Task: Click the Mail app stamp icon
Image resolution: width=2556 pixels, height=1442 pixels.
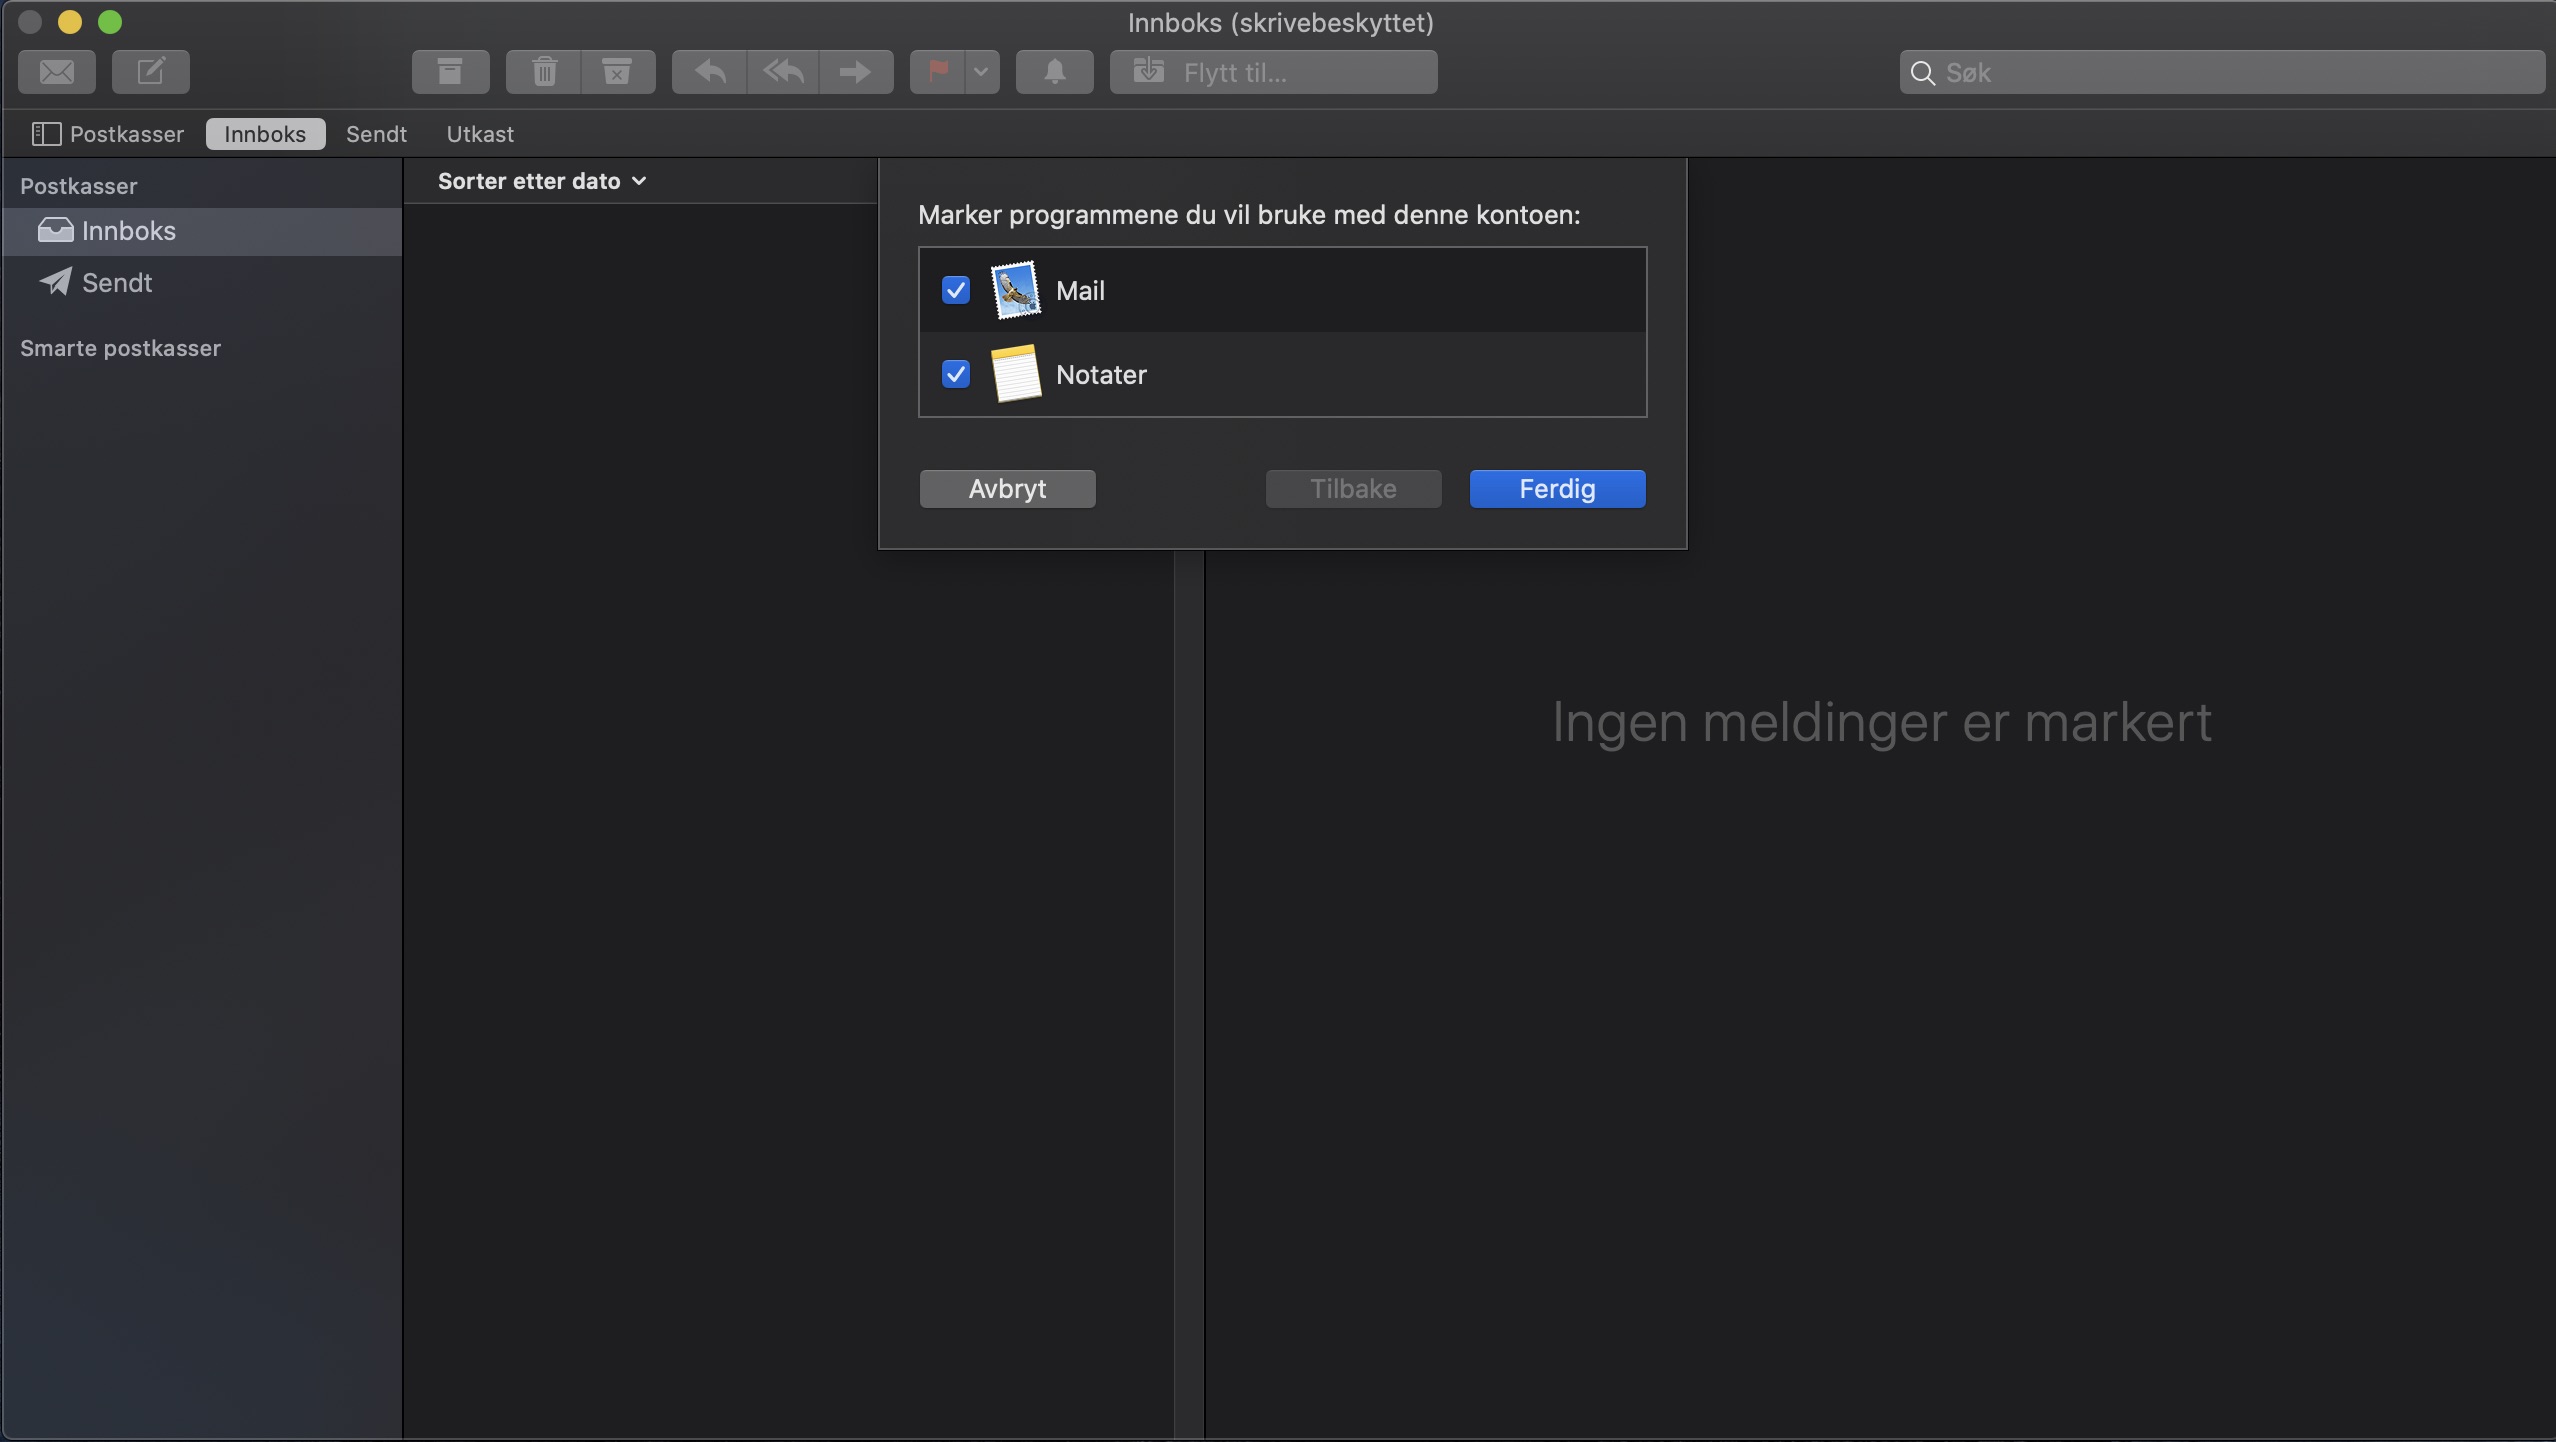Action: (1016, 290)
